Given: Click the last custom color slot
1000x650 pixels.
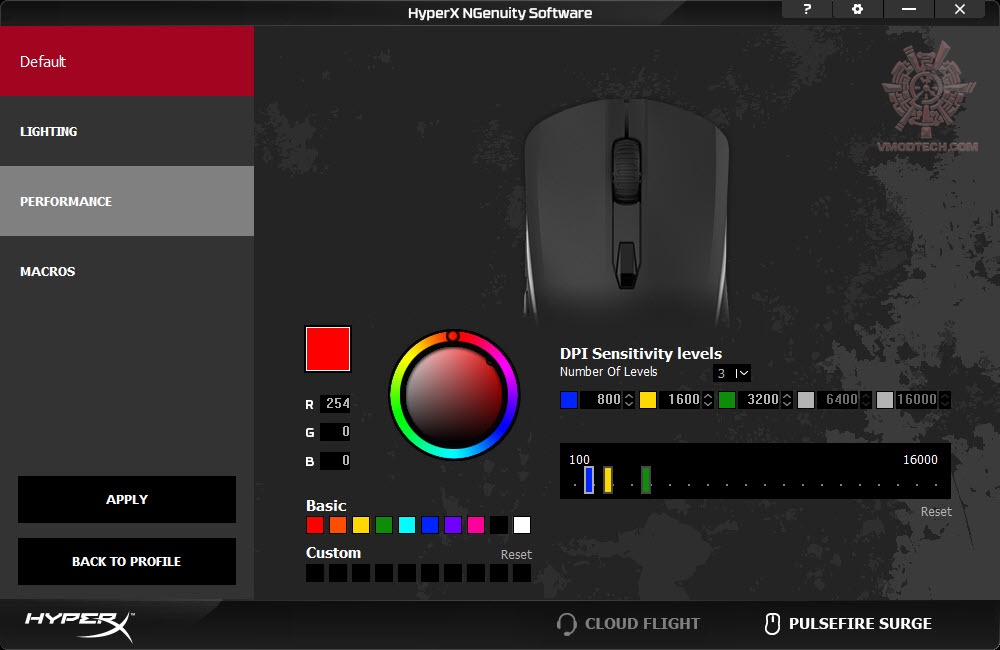Looking at the screenshot, I should click(x=522, y=573).
